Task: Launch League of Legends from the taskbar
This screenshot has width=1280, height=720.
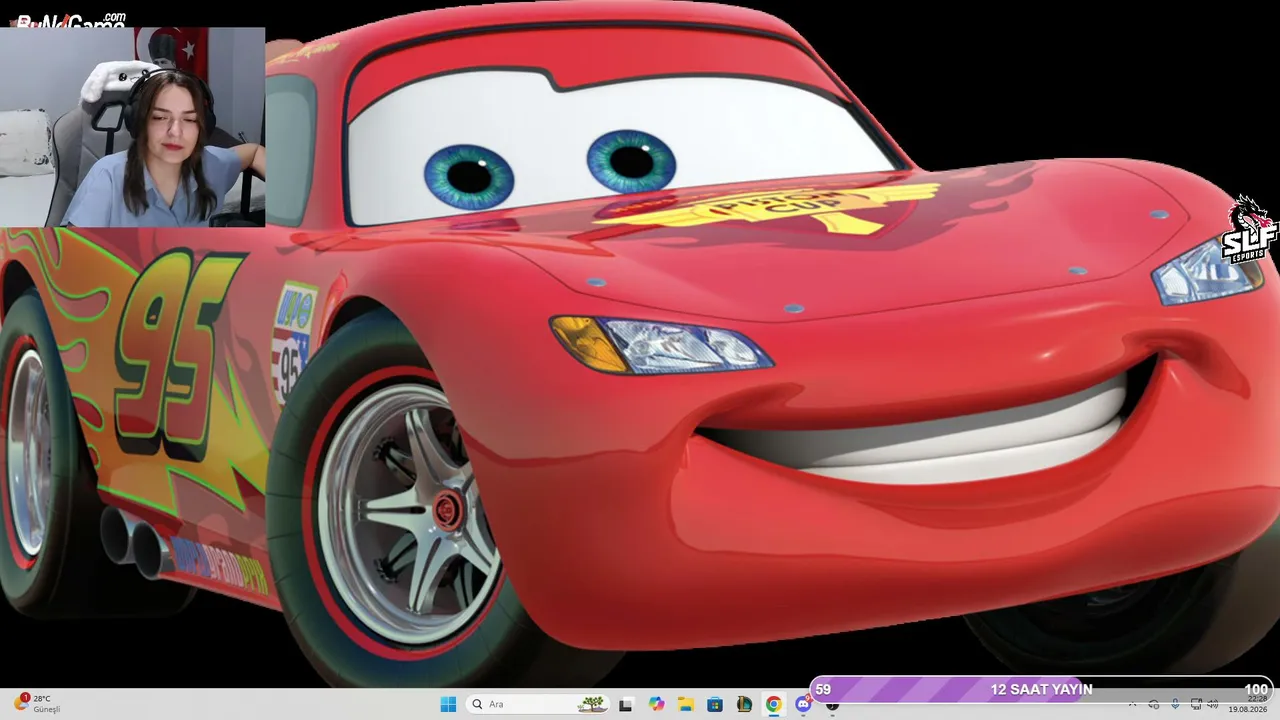Action: coord(744,704)
